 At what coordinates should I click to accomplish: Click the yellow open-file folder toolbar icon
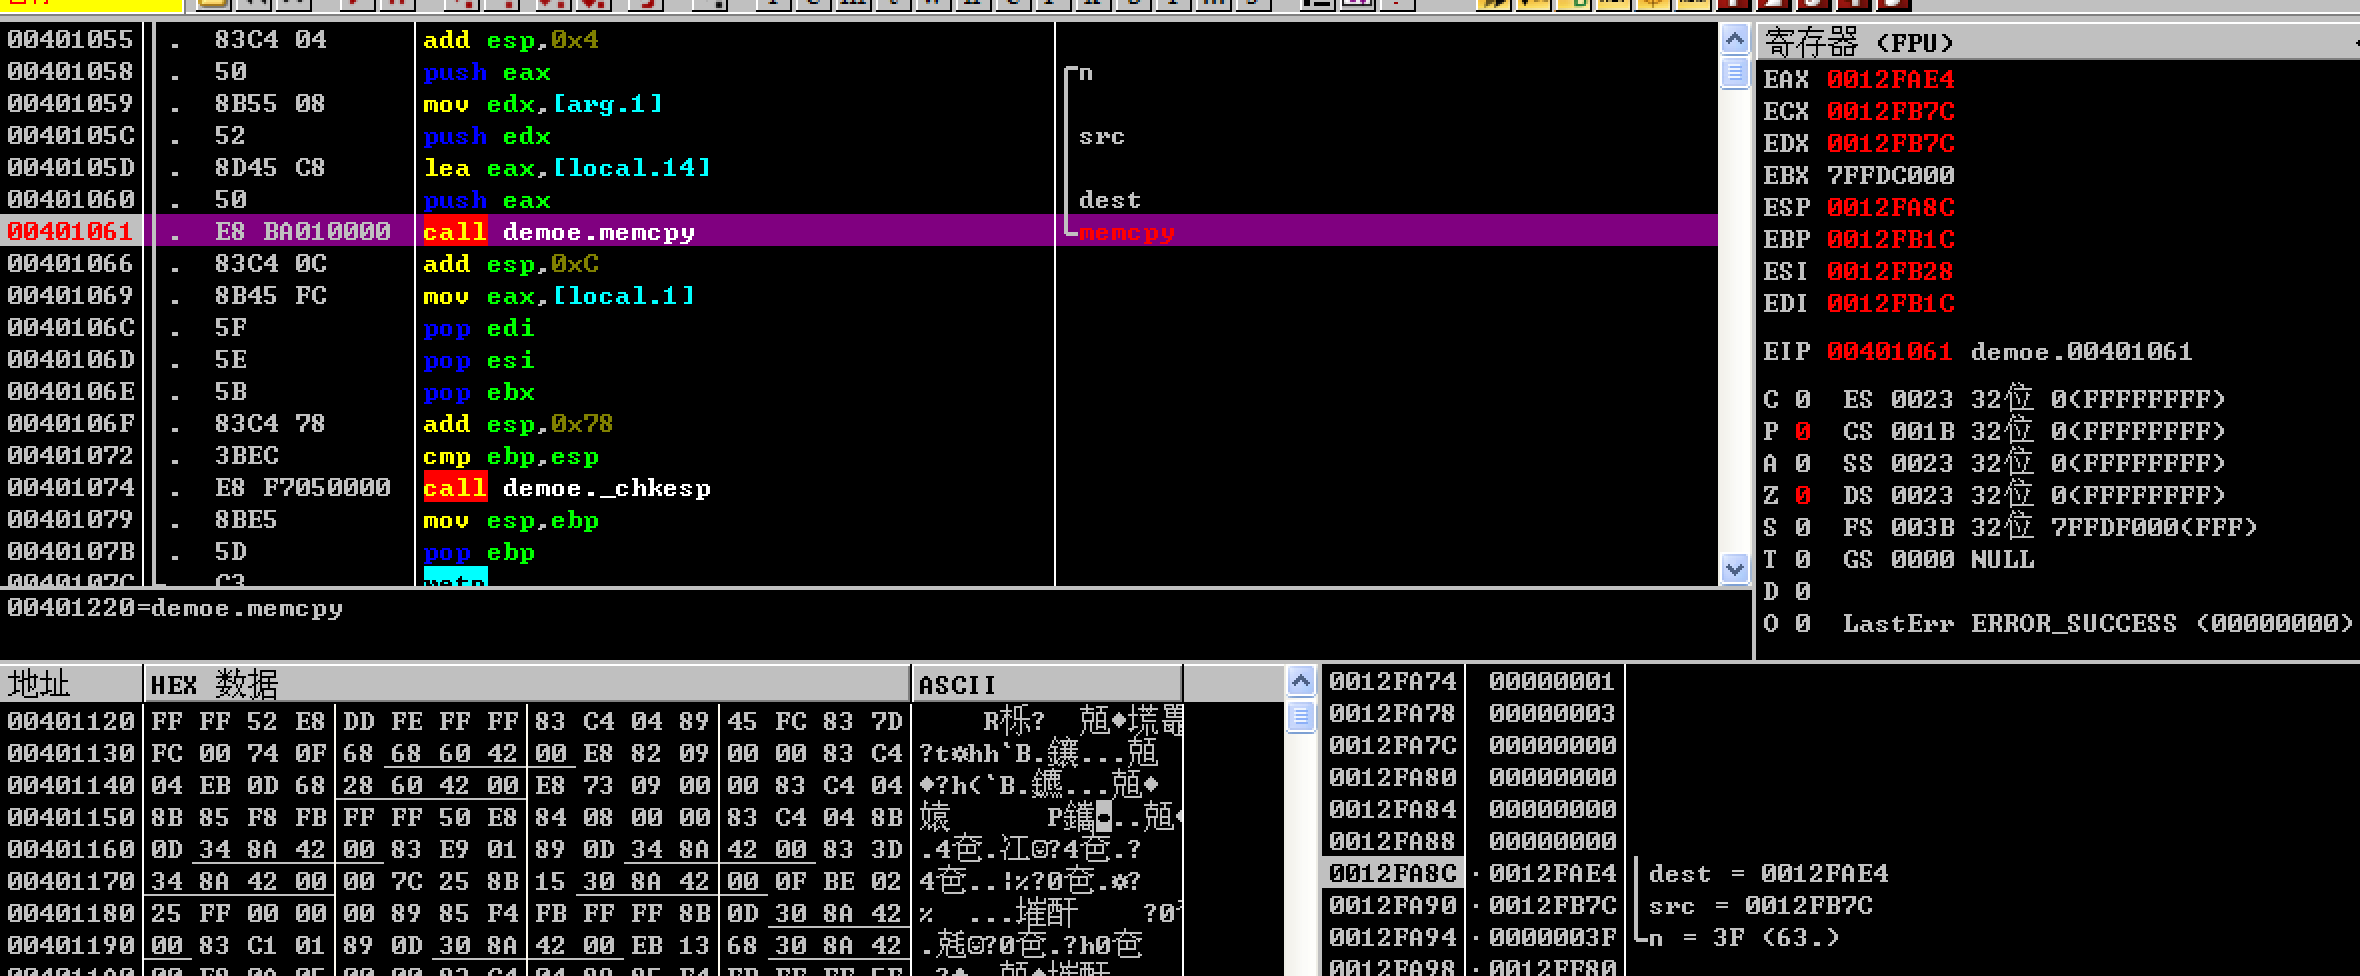212,4
